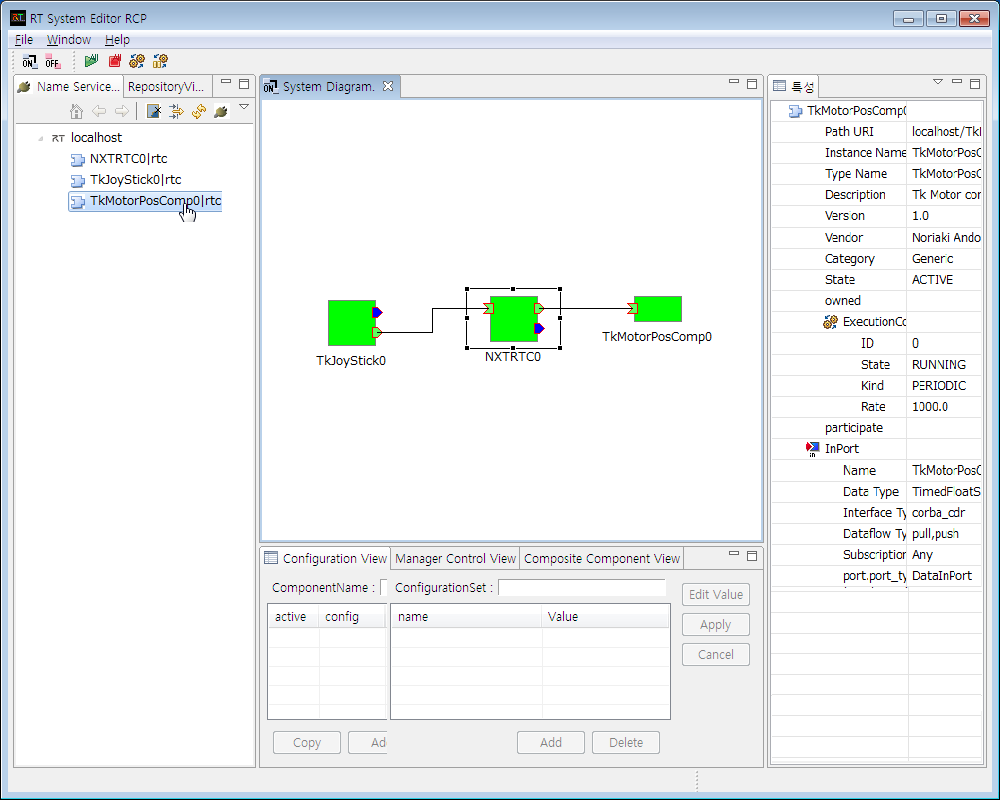Select TkMotorPosComp0|rtc in the name tree
The image size is (1000, 800).
(145, 201)
